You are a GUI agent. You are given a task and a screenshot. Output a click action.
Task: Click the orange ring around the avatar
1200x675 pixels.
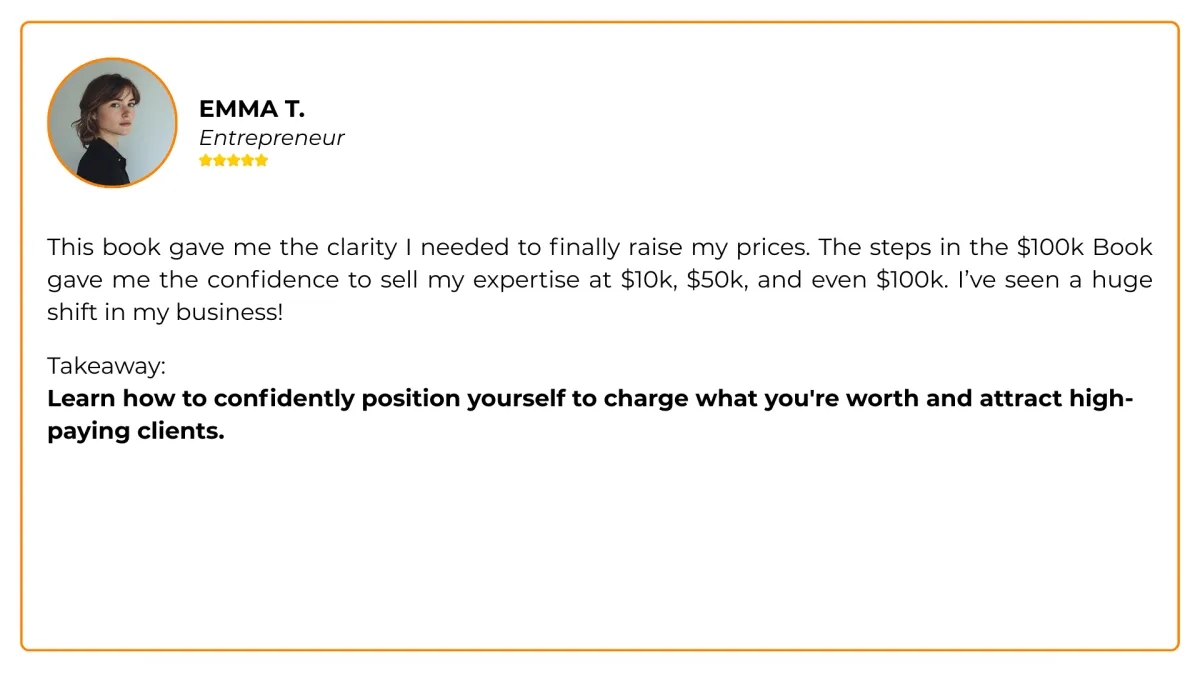[x=112, y=59]
